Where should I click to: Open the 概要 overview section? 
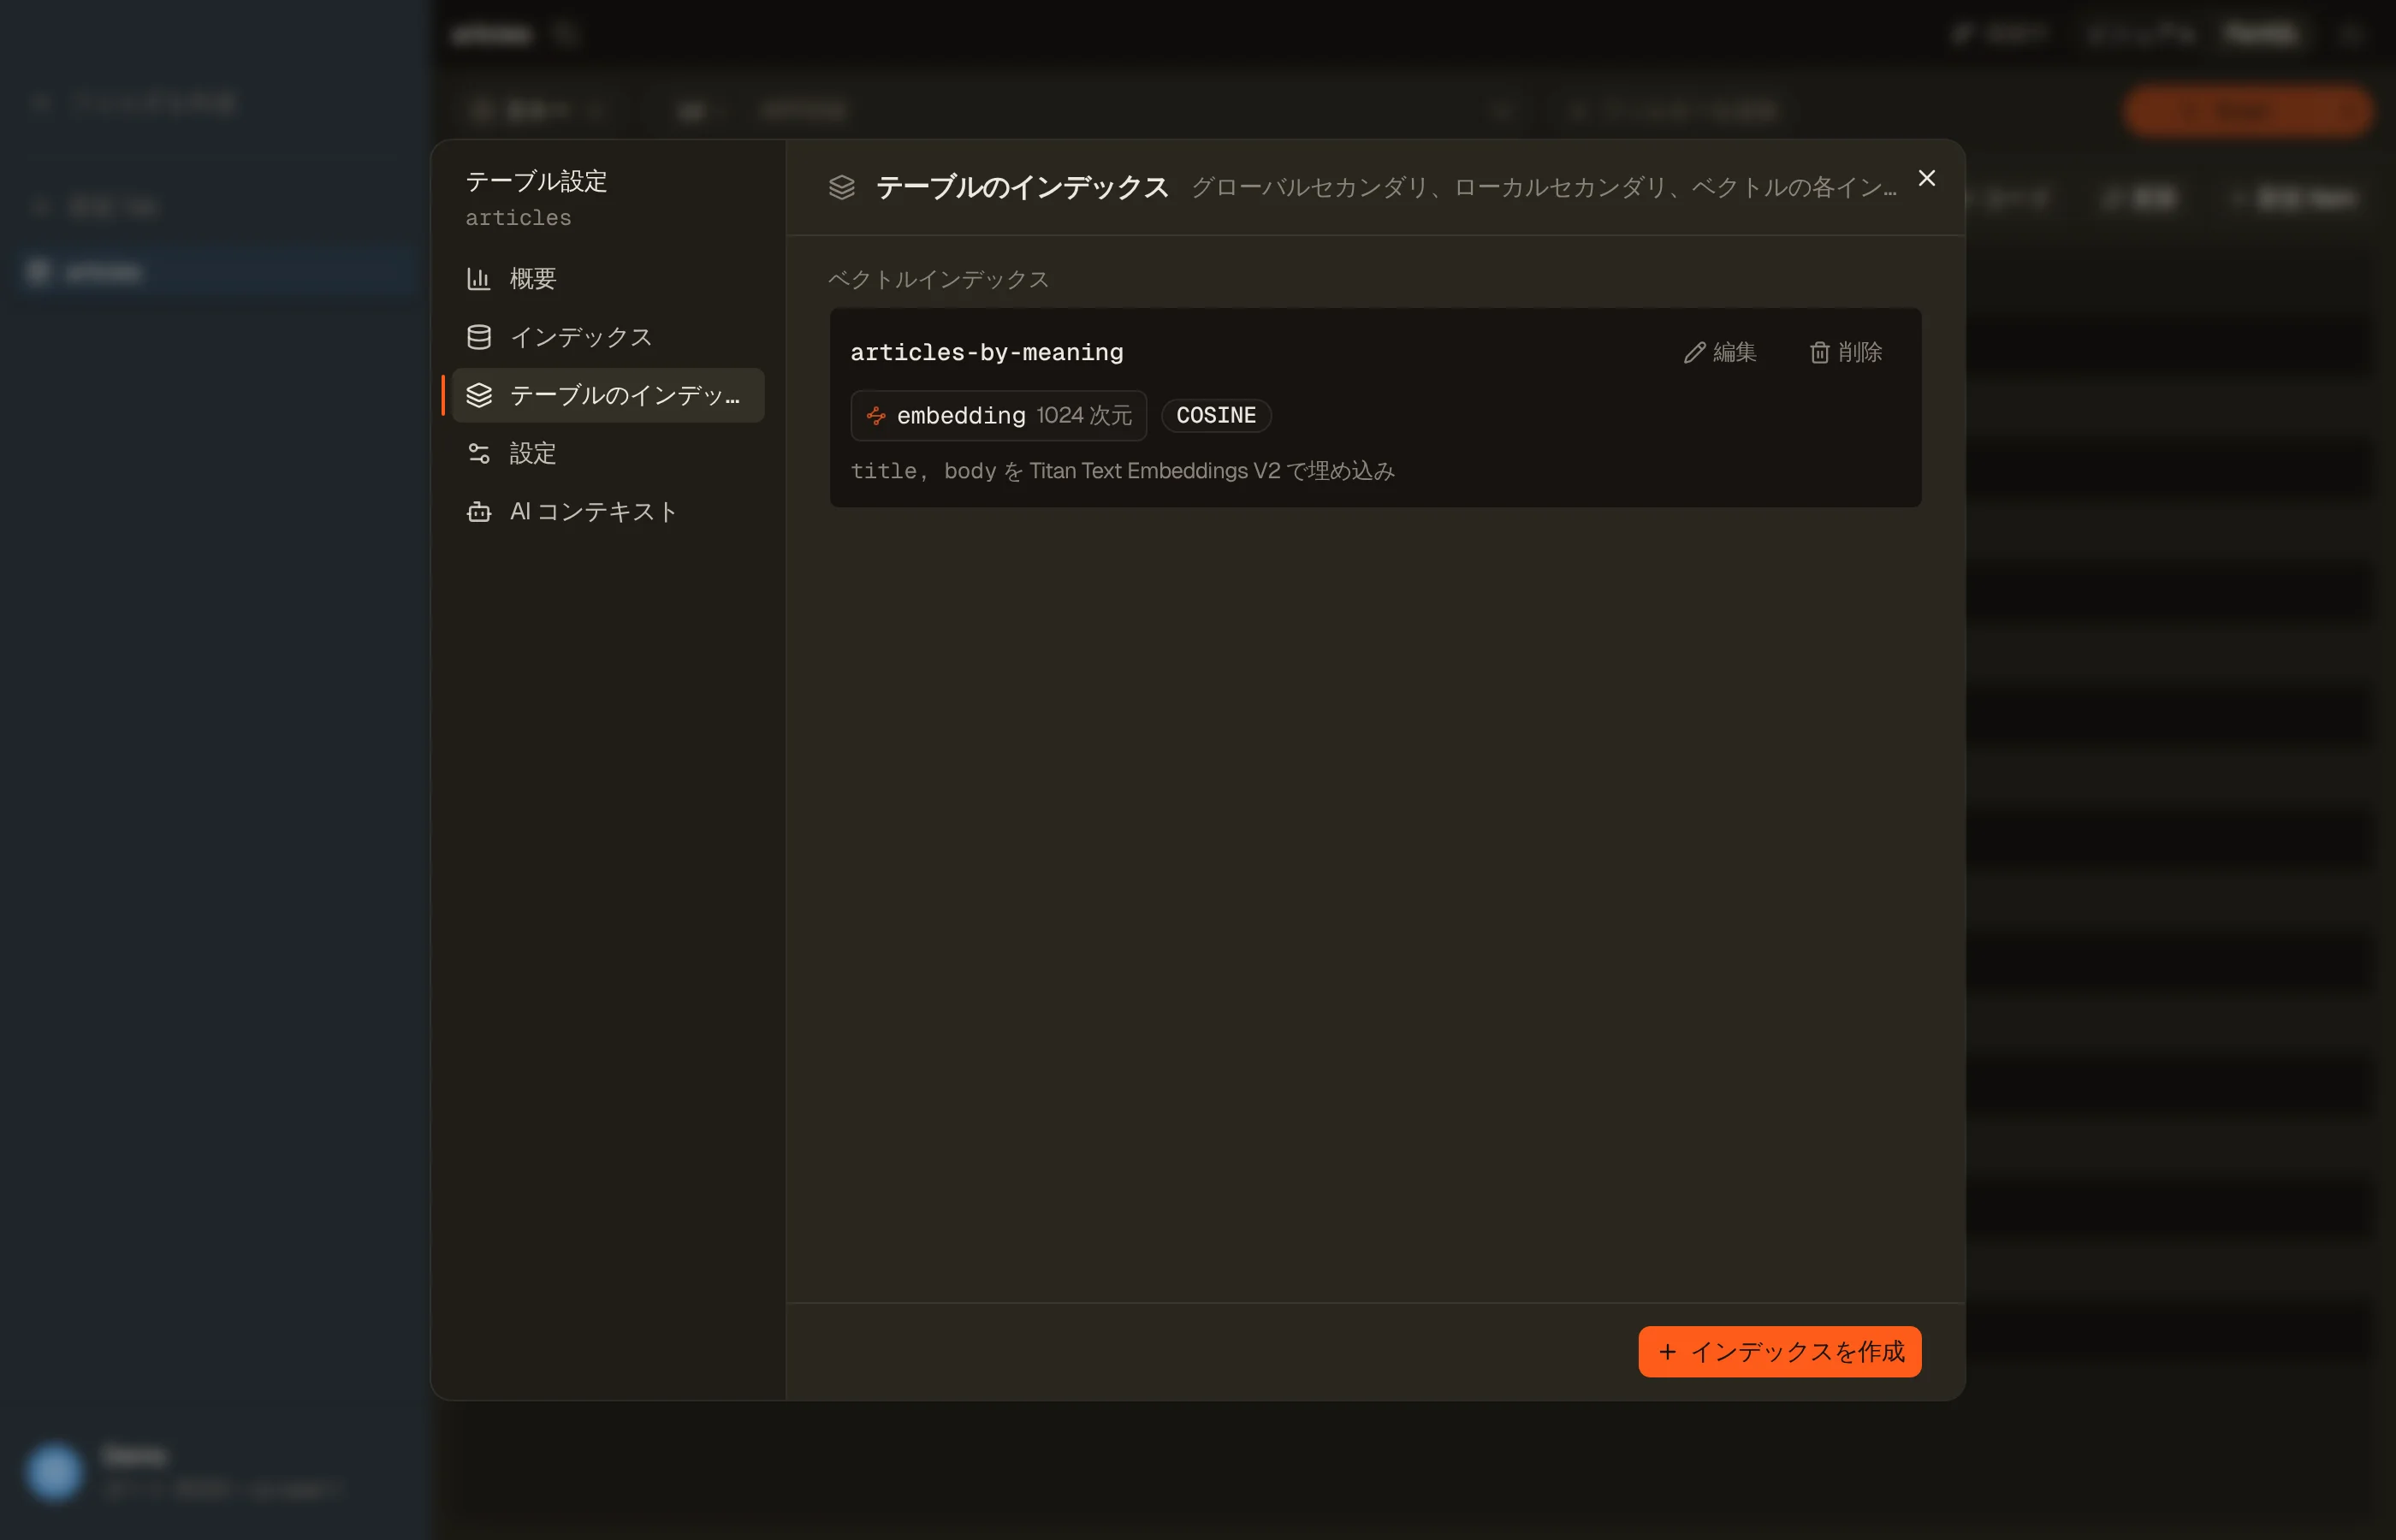[608, 279]
